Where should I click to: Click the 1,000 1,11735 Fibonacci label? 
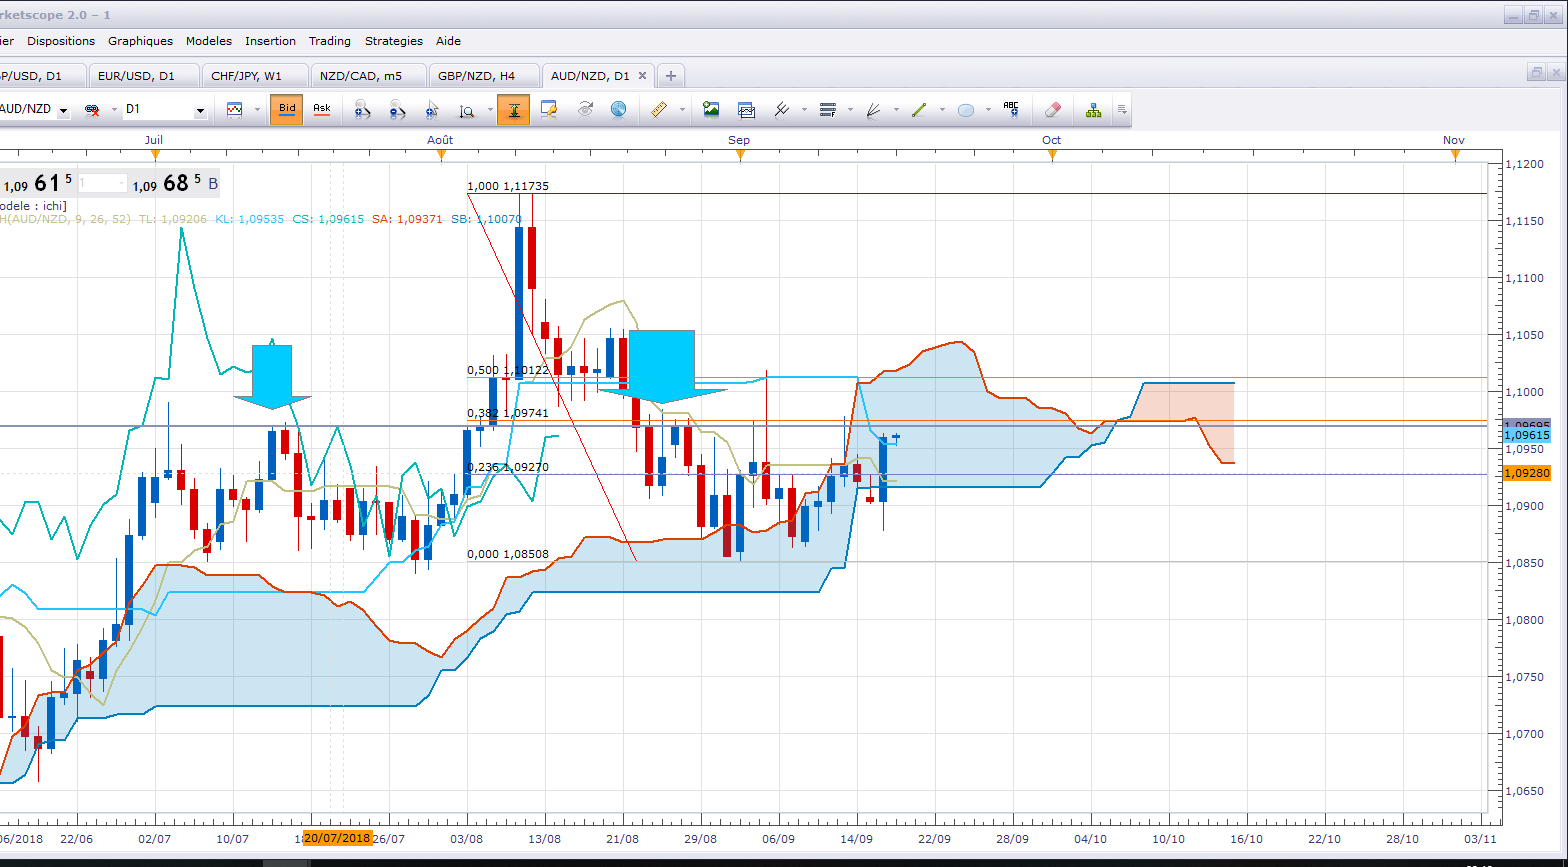508,187
